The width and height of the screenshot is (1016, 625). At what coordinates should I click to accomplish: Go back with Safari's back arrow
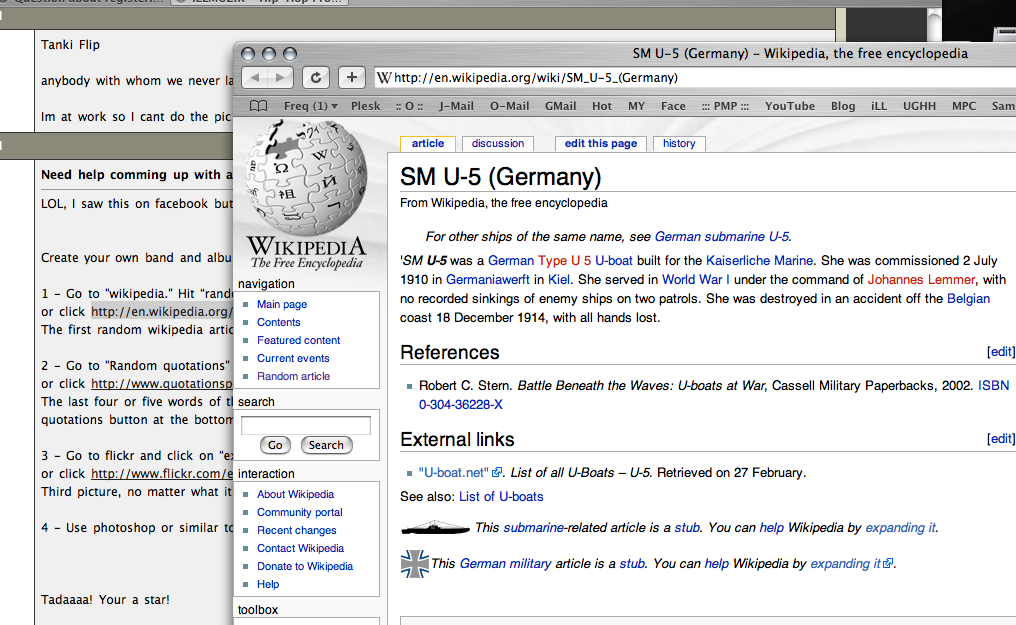pos(255,78)
